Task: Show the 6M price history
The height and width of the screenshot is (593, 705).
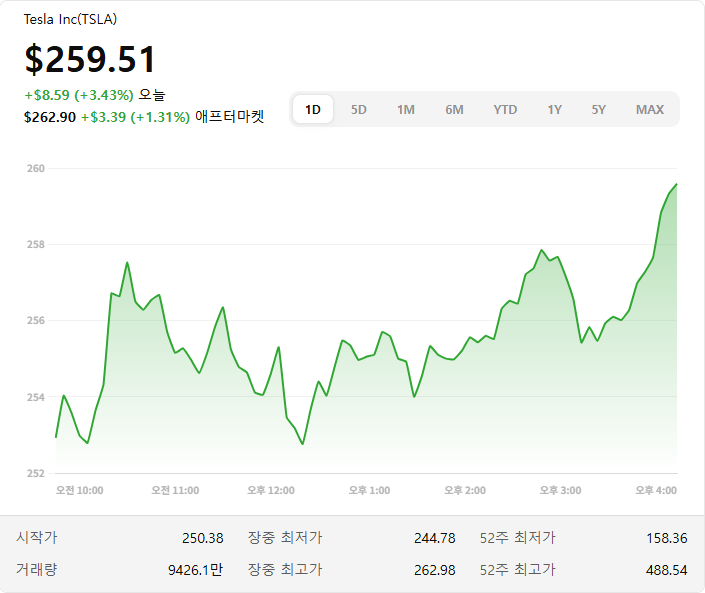Action: pyautogui.click(x=454, y=109)
